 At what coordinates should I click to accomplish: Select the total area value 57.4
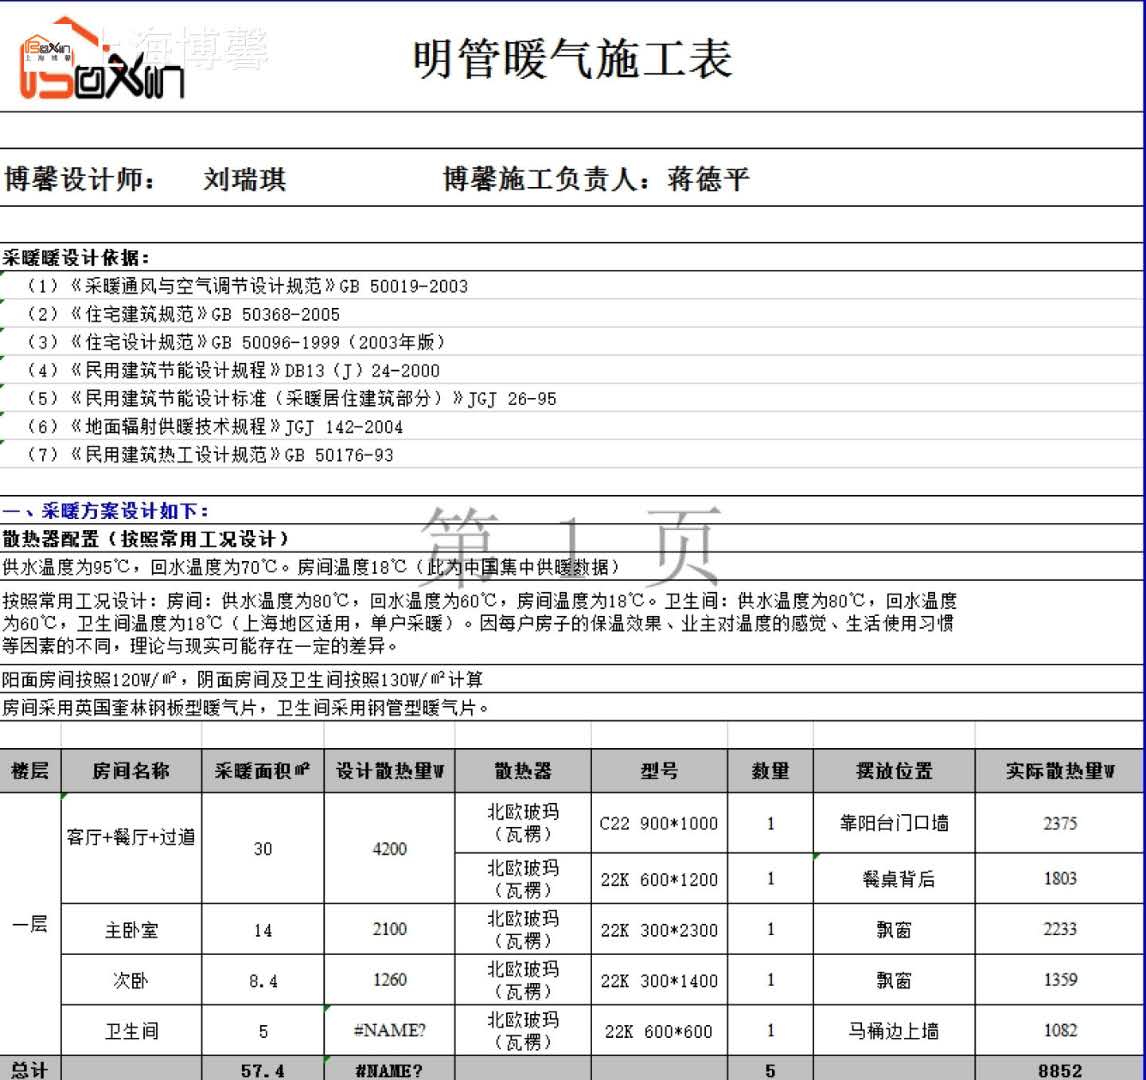[x=262, y=1070]
